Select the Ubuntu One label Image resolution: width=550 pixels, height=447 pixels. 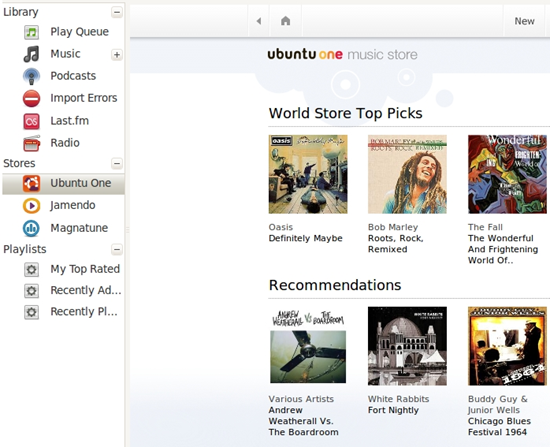[81, 183]
